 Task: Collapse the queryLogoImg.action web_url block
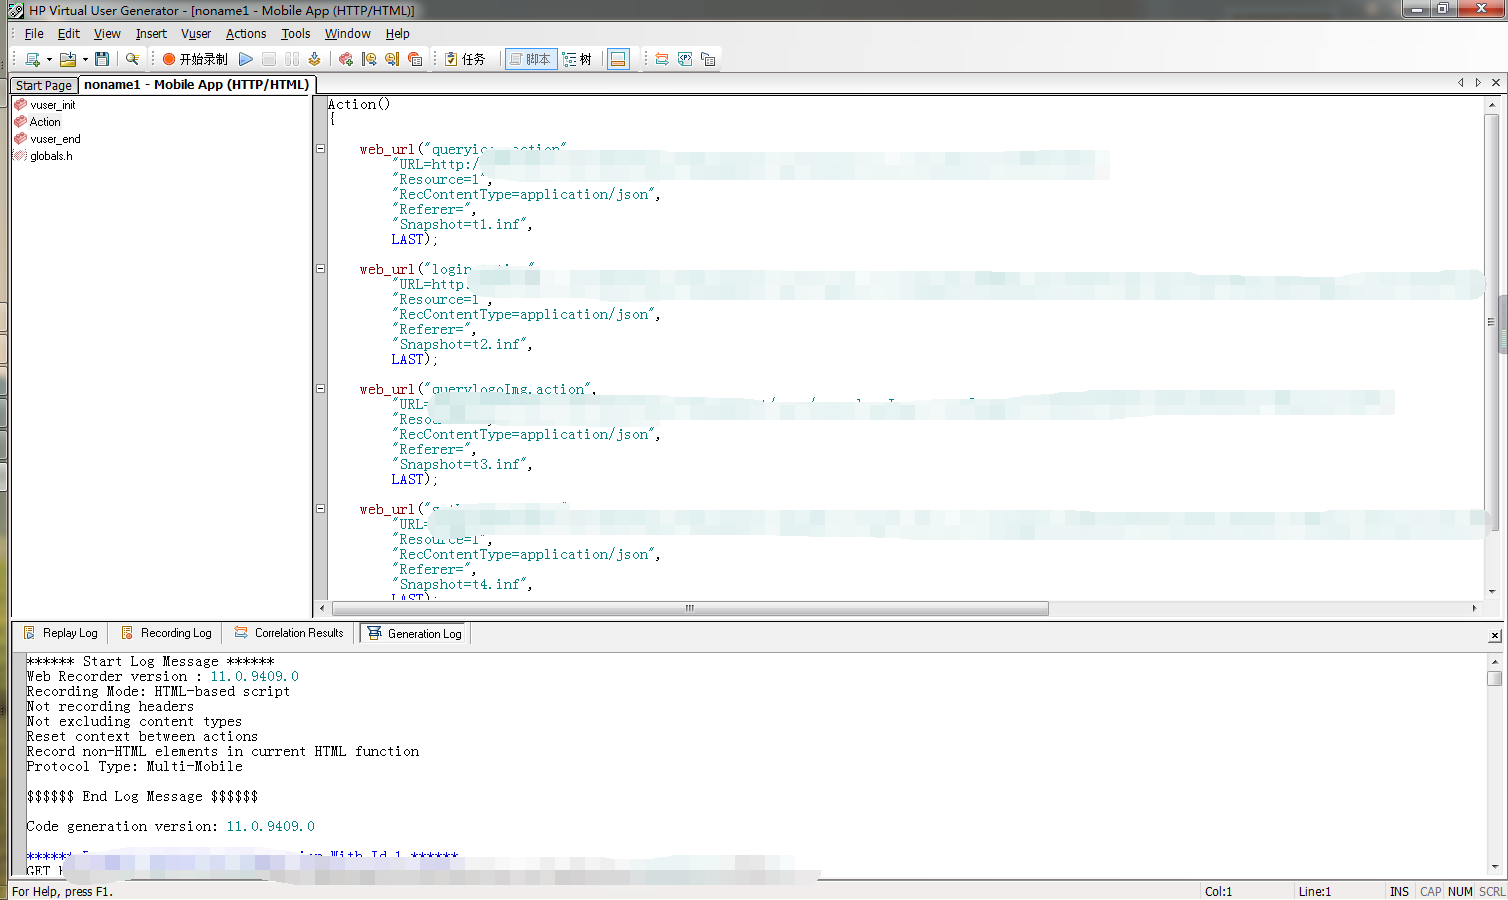pyautogui.click(x=321, y=389)
